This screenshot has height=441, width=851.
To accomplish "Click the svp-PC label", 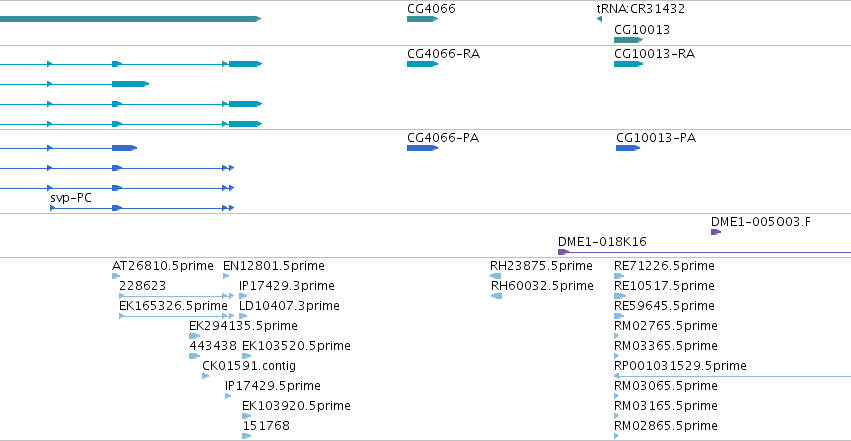I will click(x=71, y=198).
